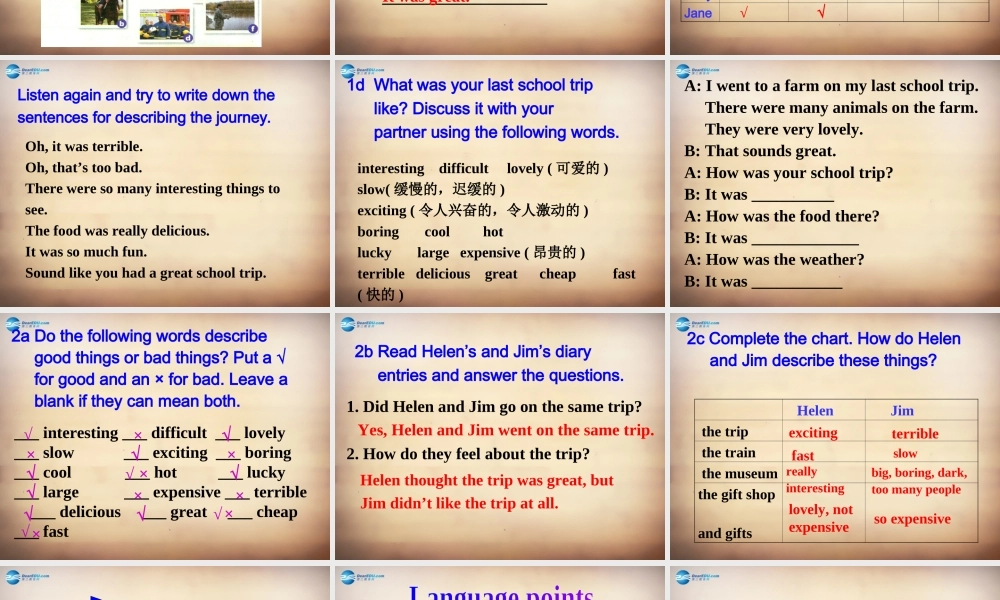Click the 'the gift shop' row label
Screen dimensions: 1000x600
coord(737,494)
